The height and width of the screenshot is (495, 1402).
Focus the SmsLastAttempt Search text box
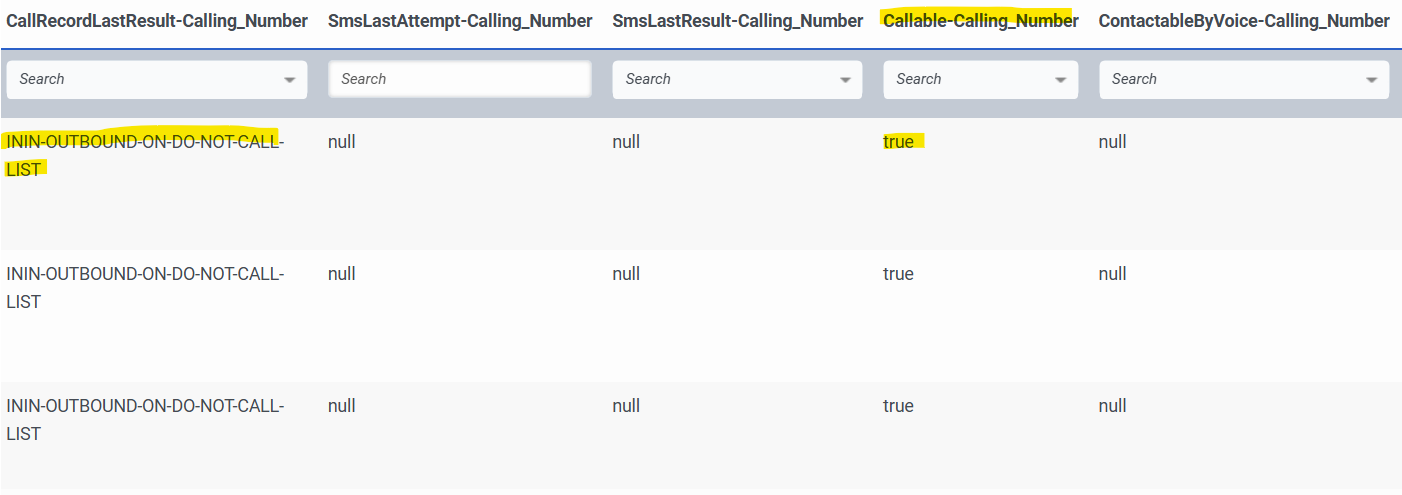tap(460, 79)
